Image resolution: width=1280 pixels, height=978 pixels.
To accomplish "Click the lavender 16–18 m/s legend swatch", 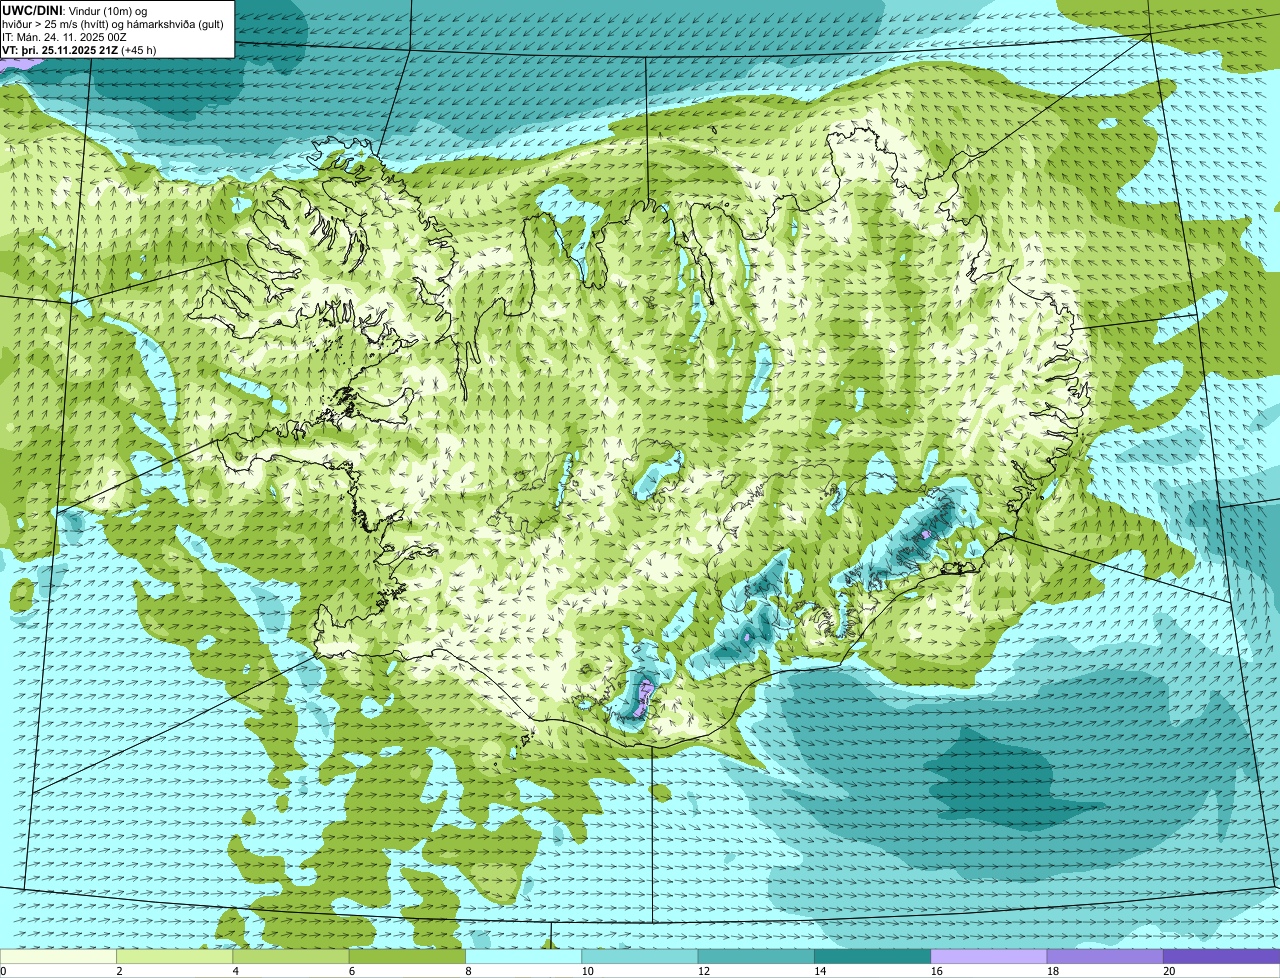I will tap(989, 957).
